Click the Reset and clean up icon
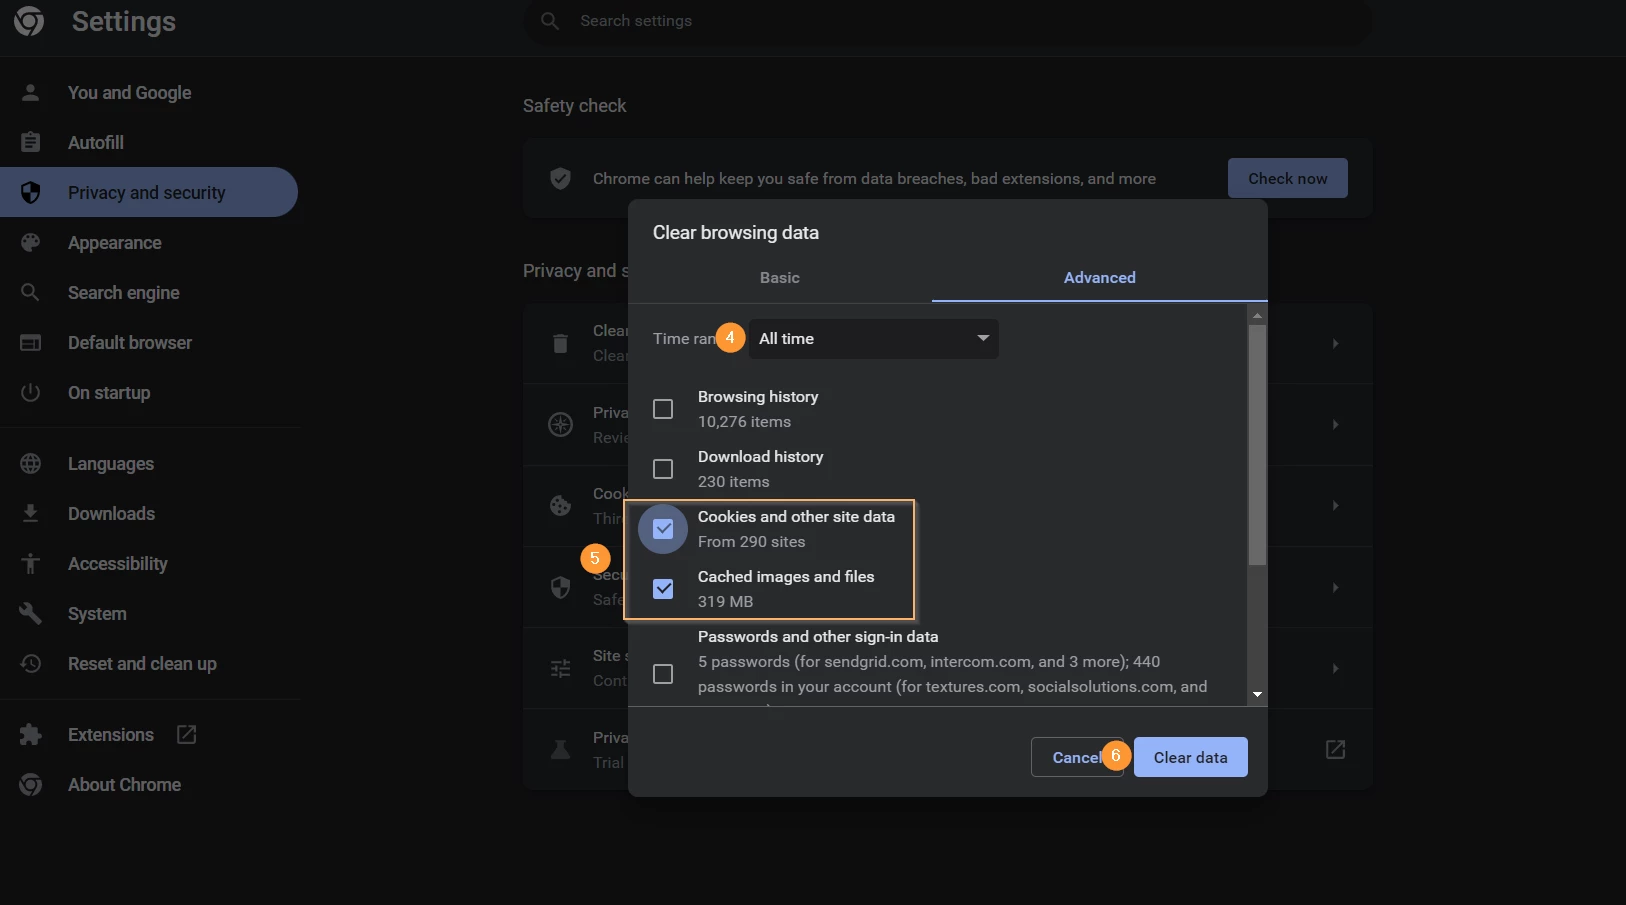Image resolution: width=1626 pixels, height=905 pixels. point(31,664)
